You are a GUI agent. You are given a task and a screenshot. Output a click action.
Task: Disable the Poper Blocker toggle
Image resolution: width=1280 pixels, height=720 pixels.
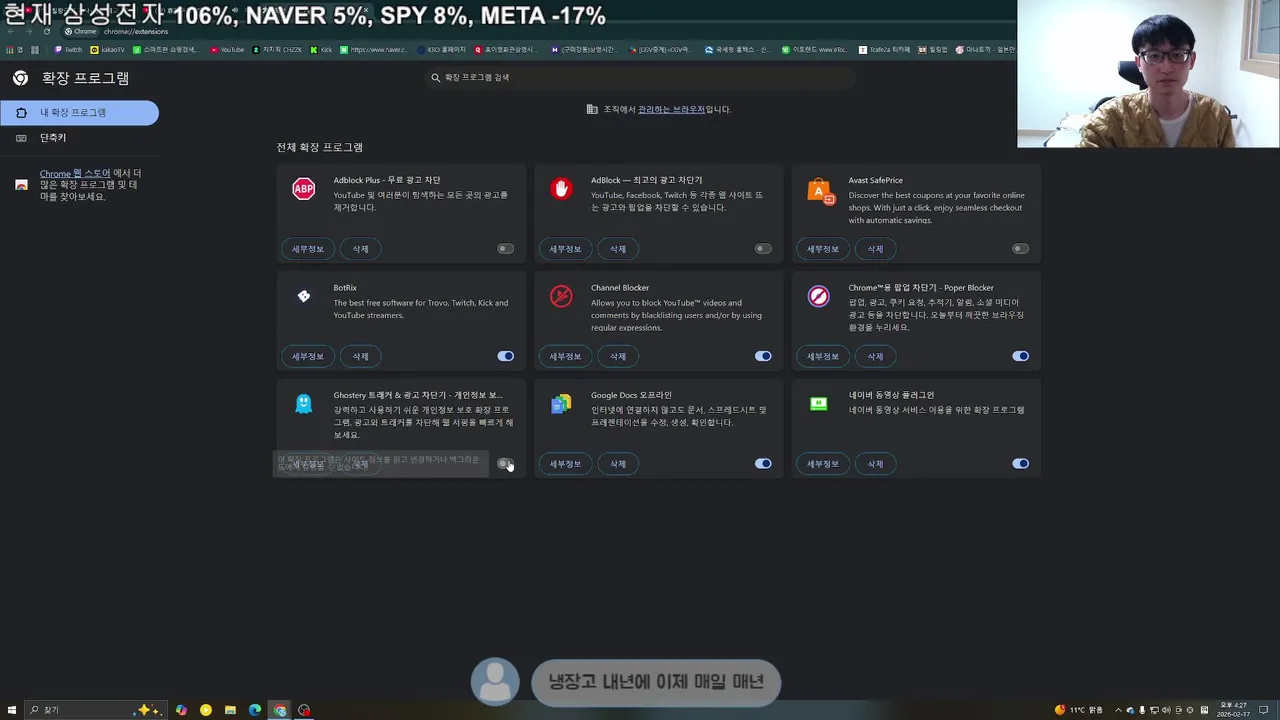click(1020, 356)
